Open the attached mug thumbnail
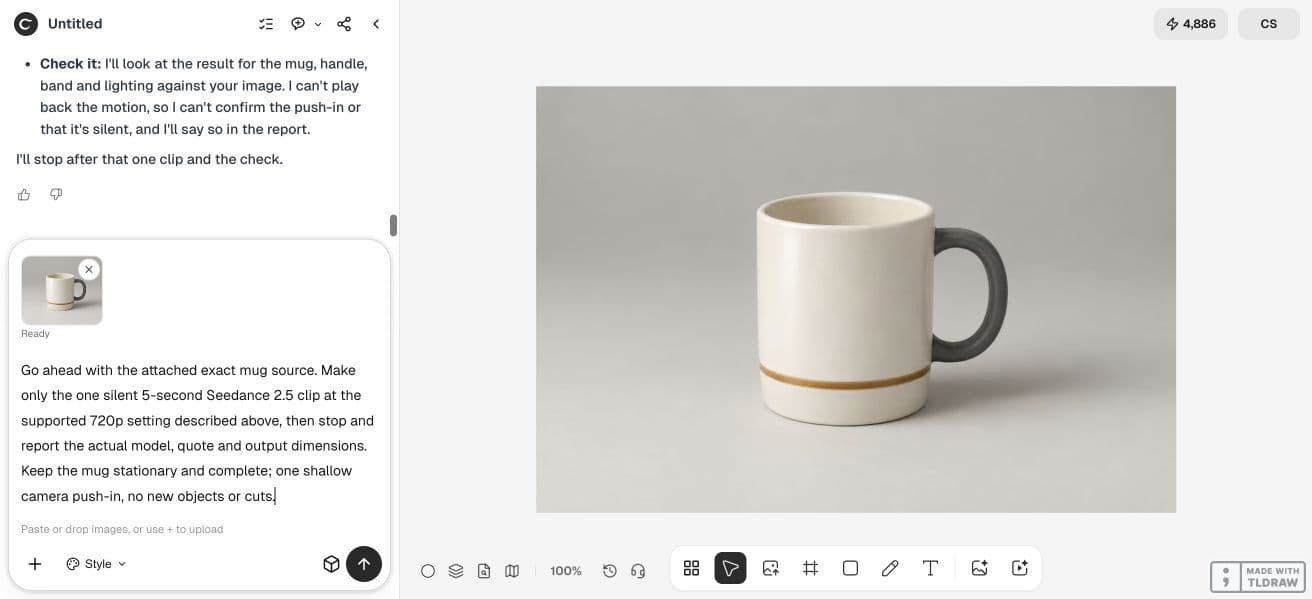This screenshot has width=1312, height=599. (61, 291)
